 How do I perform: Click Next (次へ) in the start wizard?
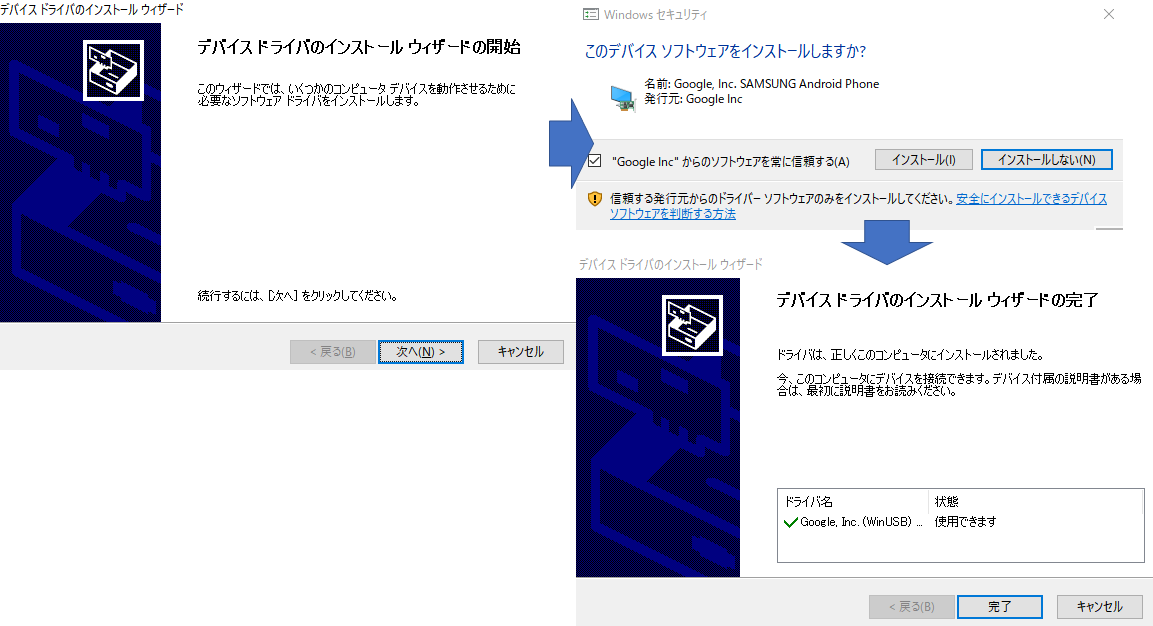pyautogui.click(x=421, y=352)
